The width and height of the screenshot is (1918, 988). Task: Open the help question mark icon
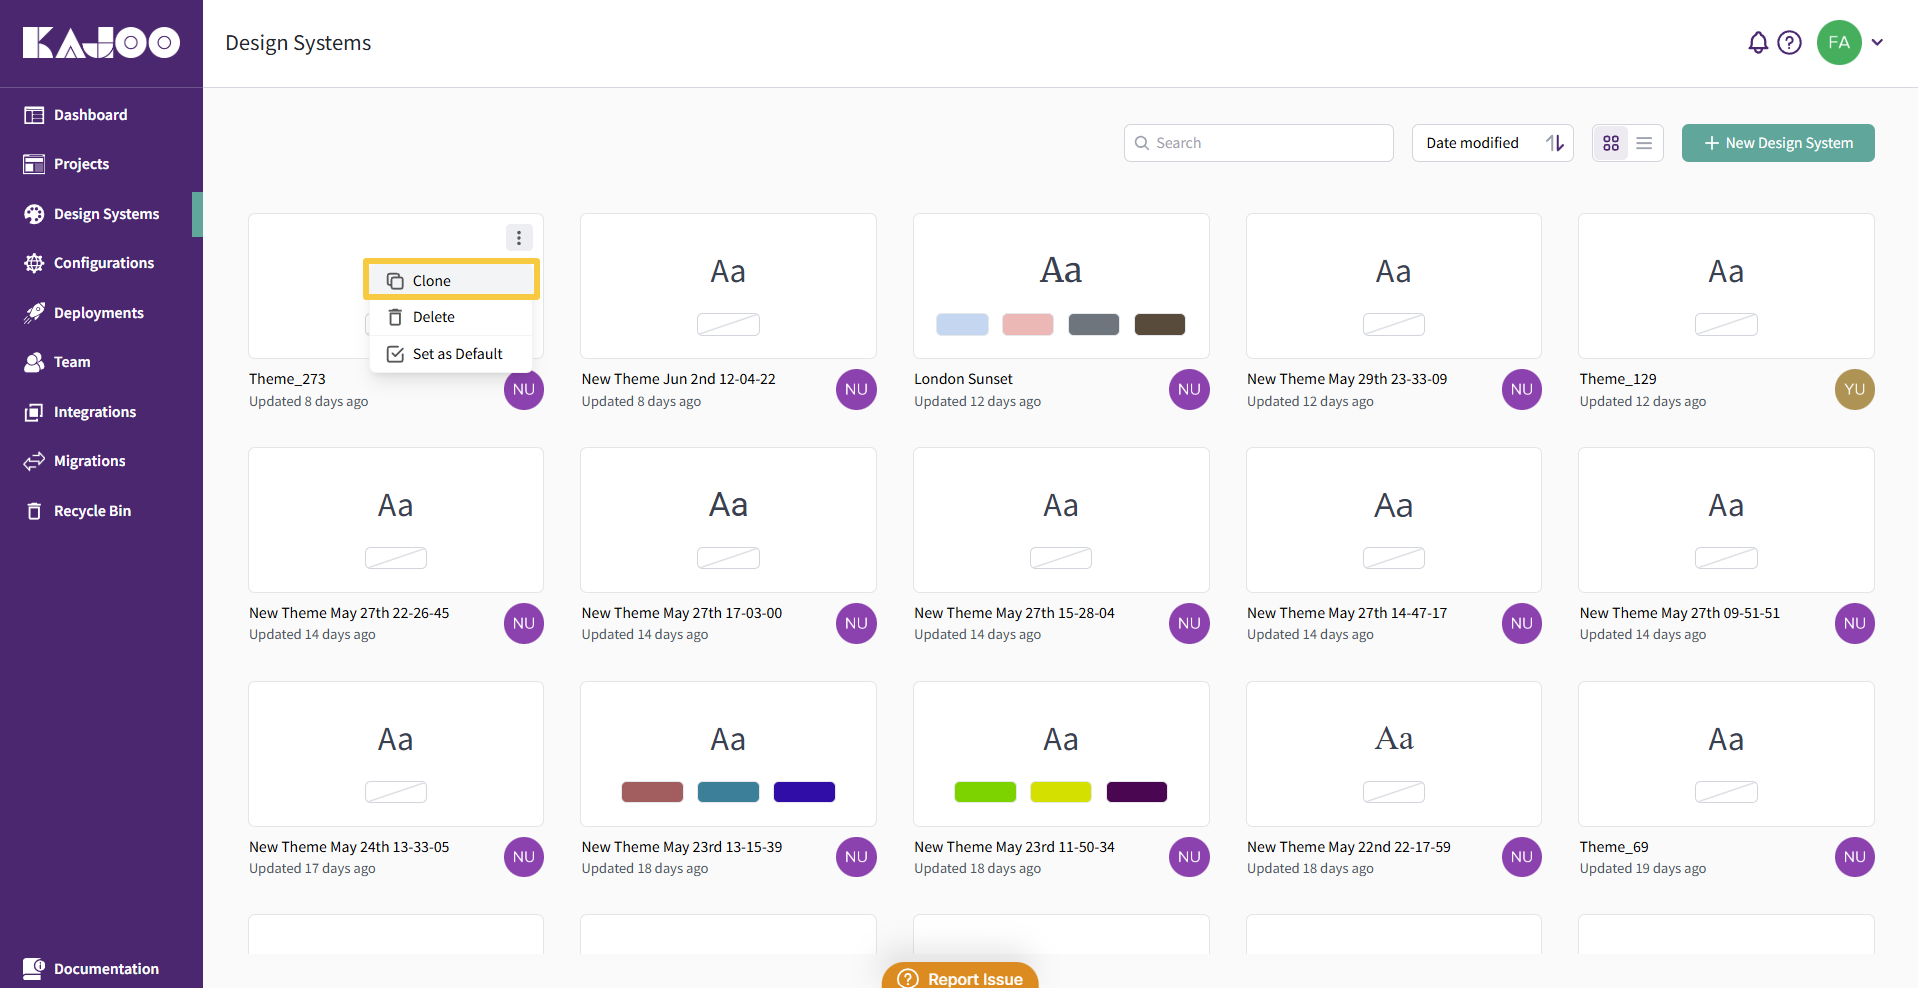pos(1789,43)
